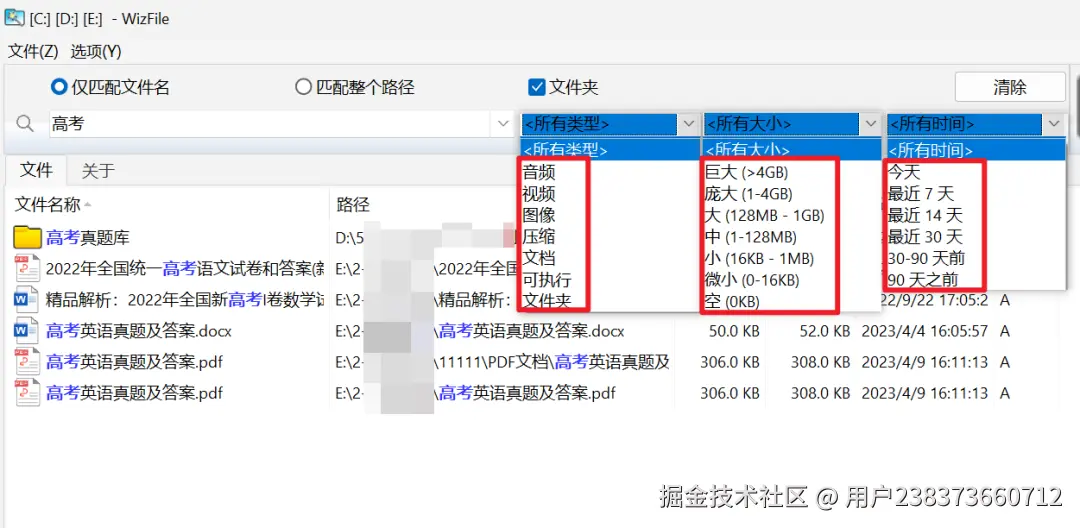Select <所有大小> entry in open list
Image resolution: width=1080 pixels, height=528 pixels.
click(791, 149)
